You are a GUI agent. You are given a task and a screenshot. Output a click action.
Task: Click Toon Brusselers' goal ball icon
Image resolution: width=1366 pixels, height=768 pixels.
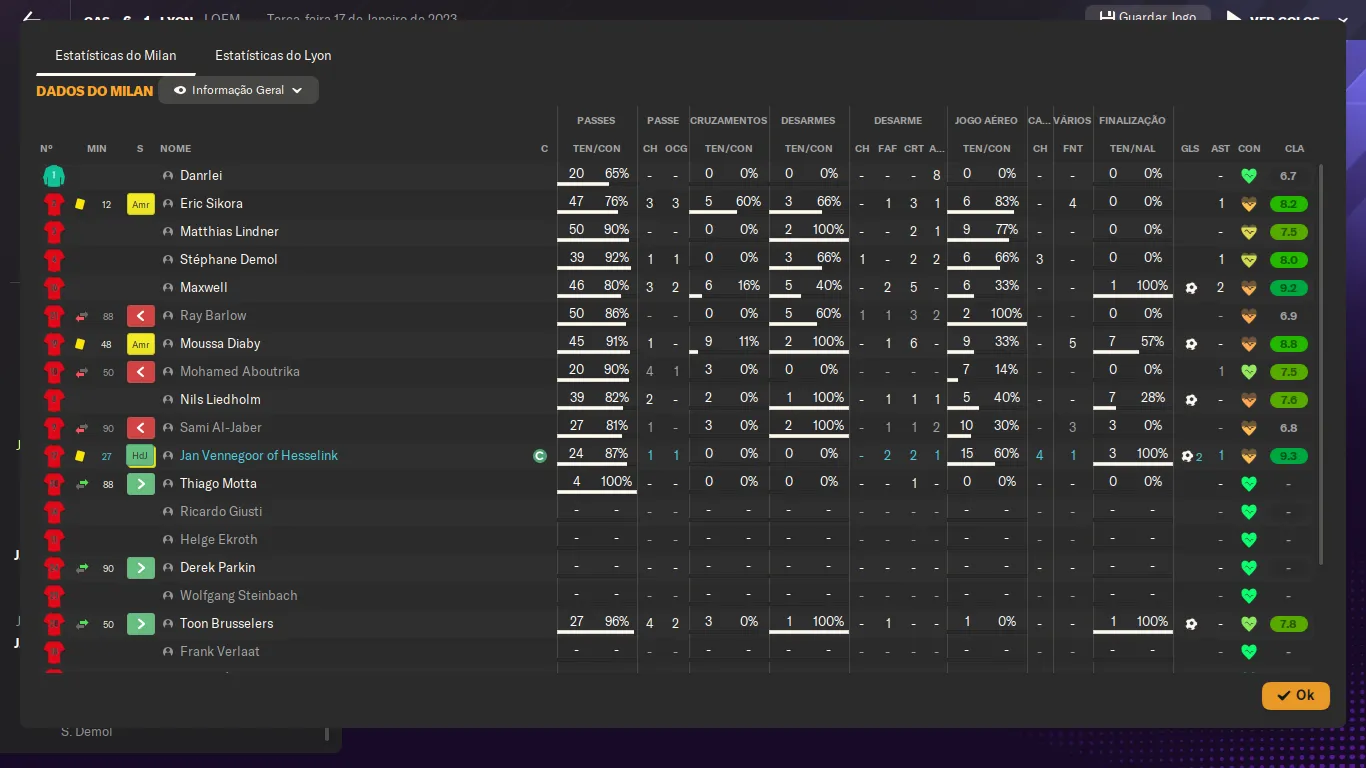(1190, 624)
